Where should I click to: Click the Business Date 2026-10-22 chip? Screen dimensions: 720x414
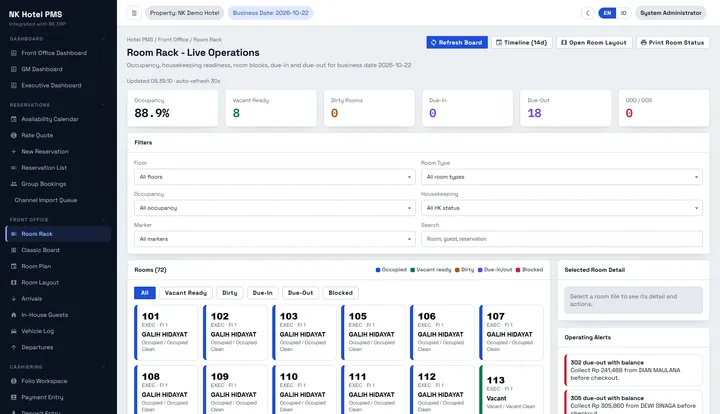[270, 13]
